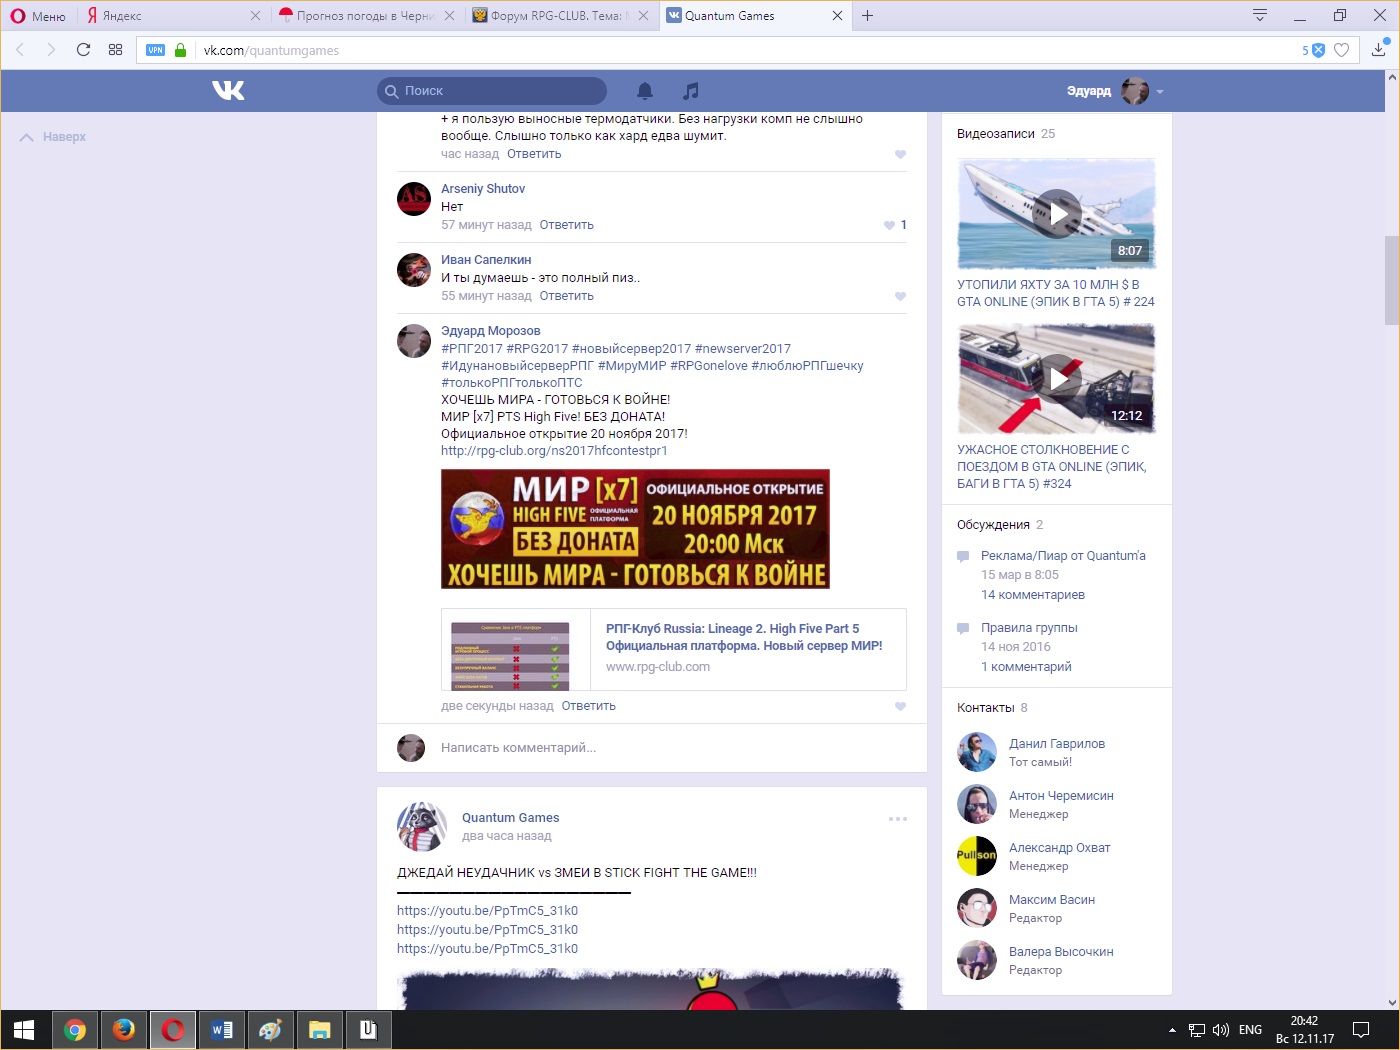Click the browser reload page icon
The width and height of the screenshot is (1400, 1050).
click(x=83, y=50)
